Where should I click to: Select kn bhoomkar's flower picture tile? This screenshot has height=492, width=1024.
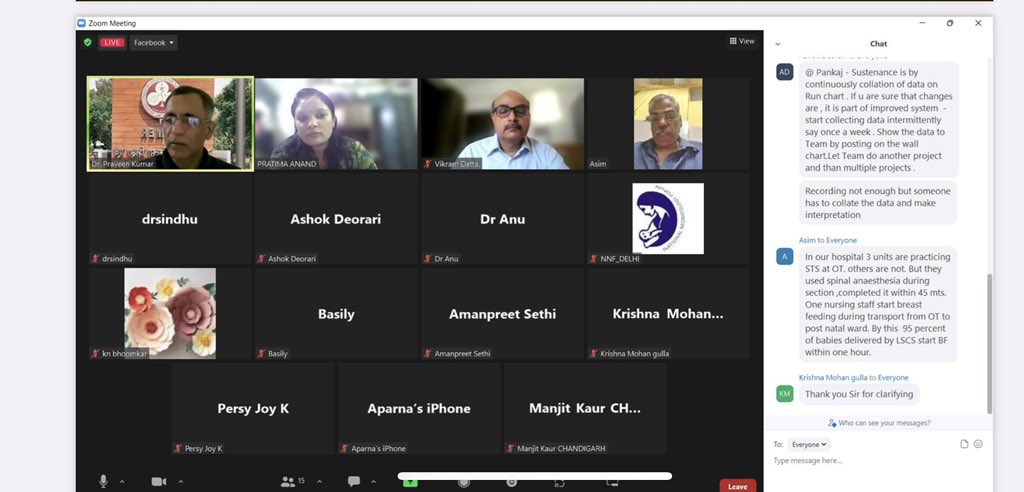click(170, 313)
